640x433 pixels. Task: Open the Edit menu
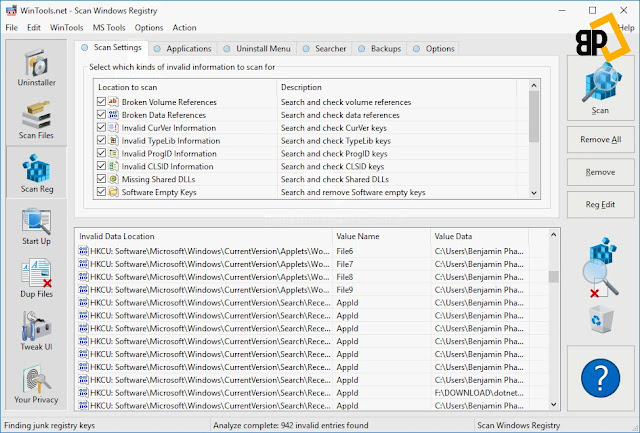pyautogui.click(x=34, y=28)
